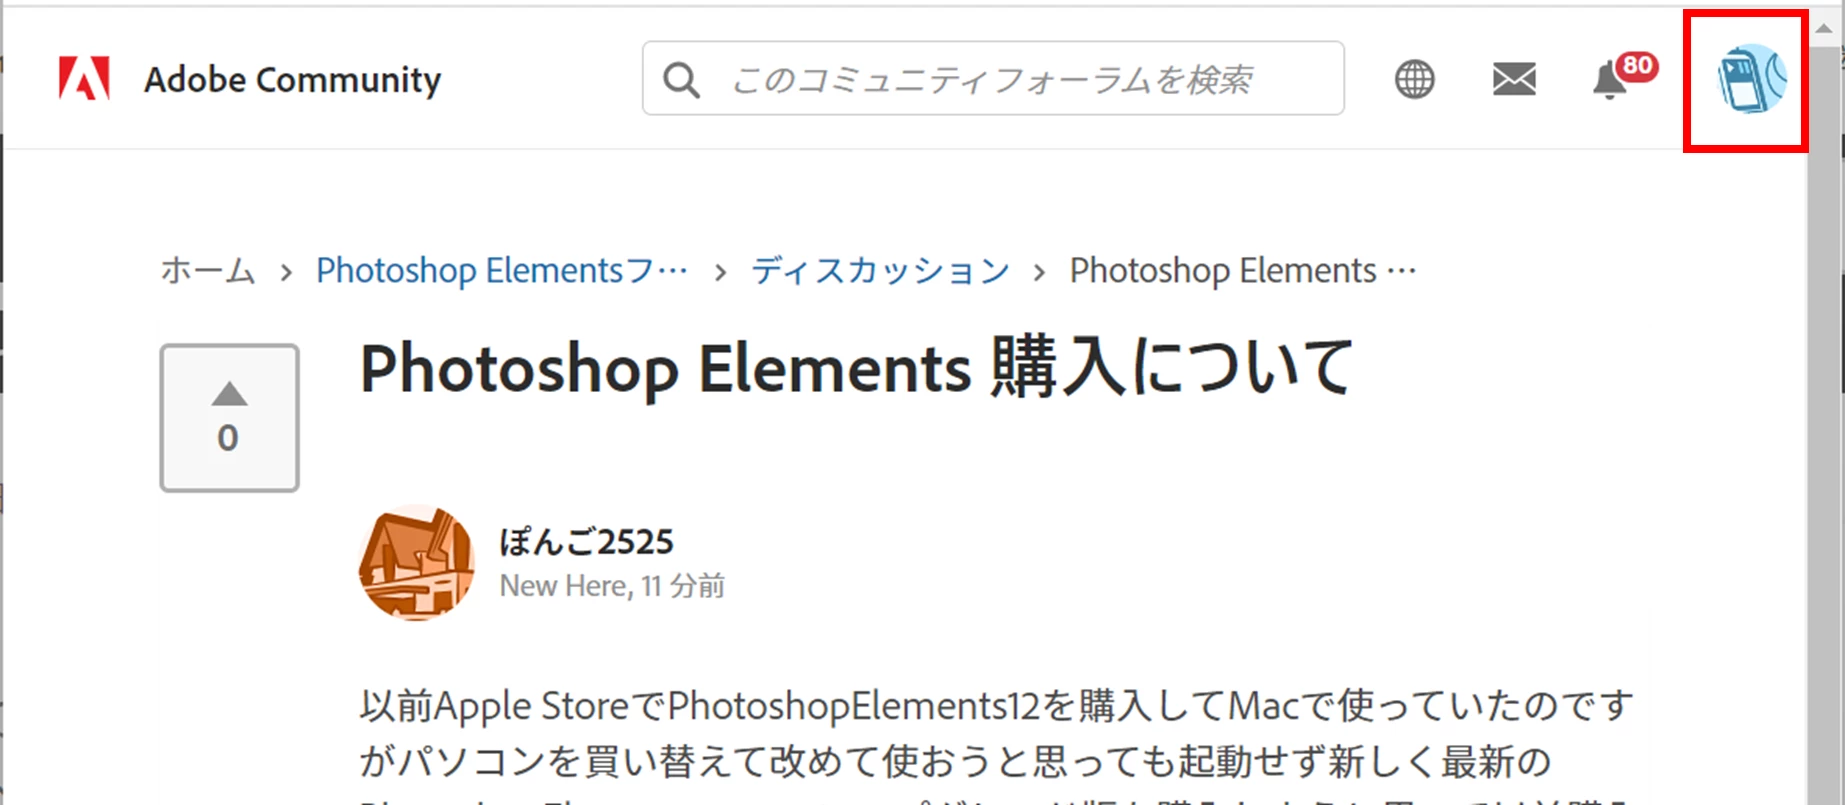Screen dimensions: 1845x805
Task: Open ぽんご2525's orange avatar image
Action: coord(417,563)
